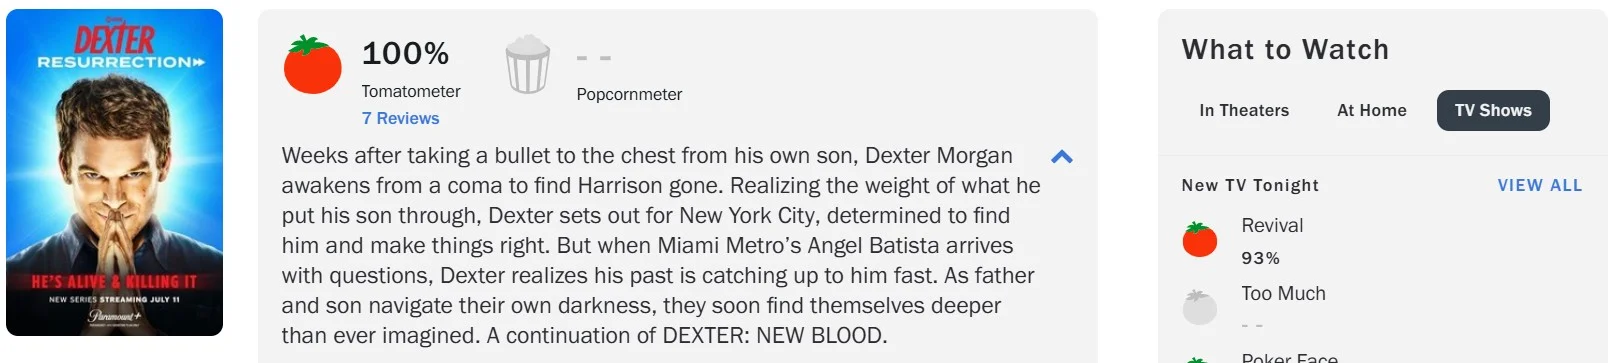Click the red Tomatometer tomato icon
The image size is (1609, 363).
[312, 64]
